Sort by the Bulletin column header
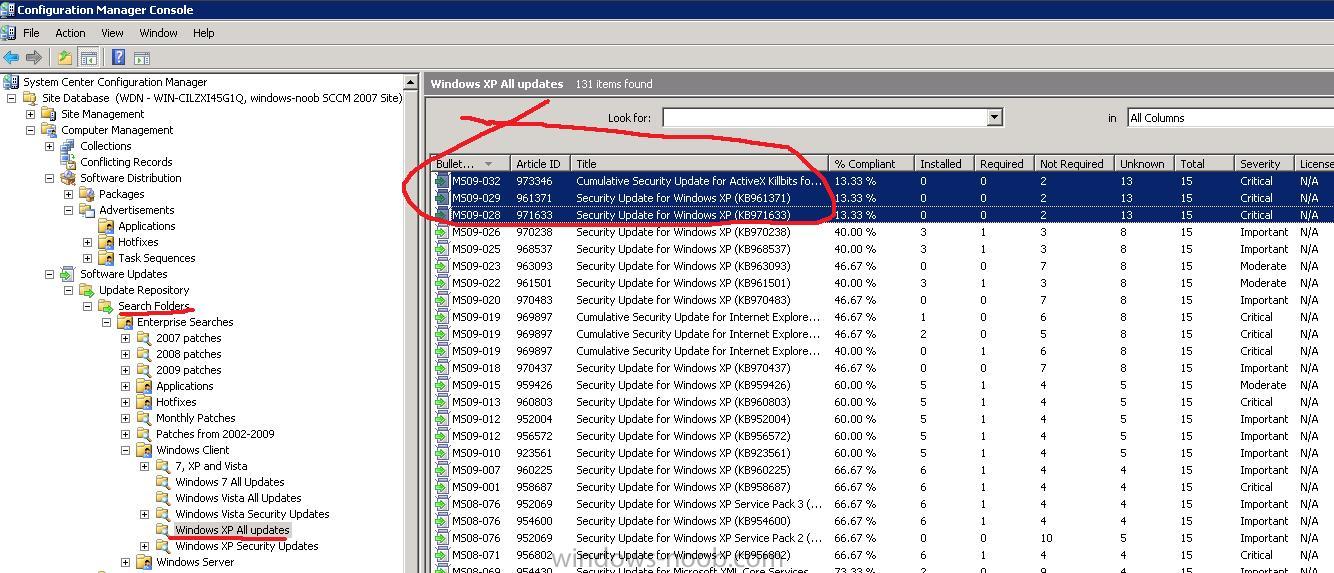 [x=469, y=164]
